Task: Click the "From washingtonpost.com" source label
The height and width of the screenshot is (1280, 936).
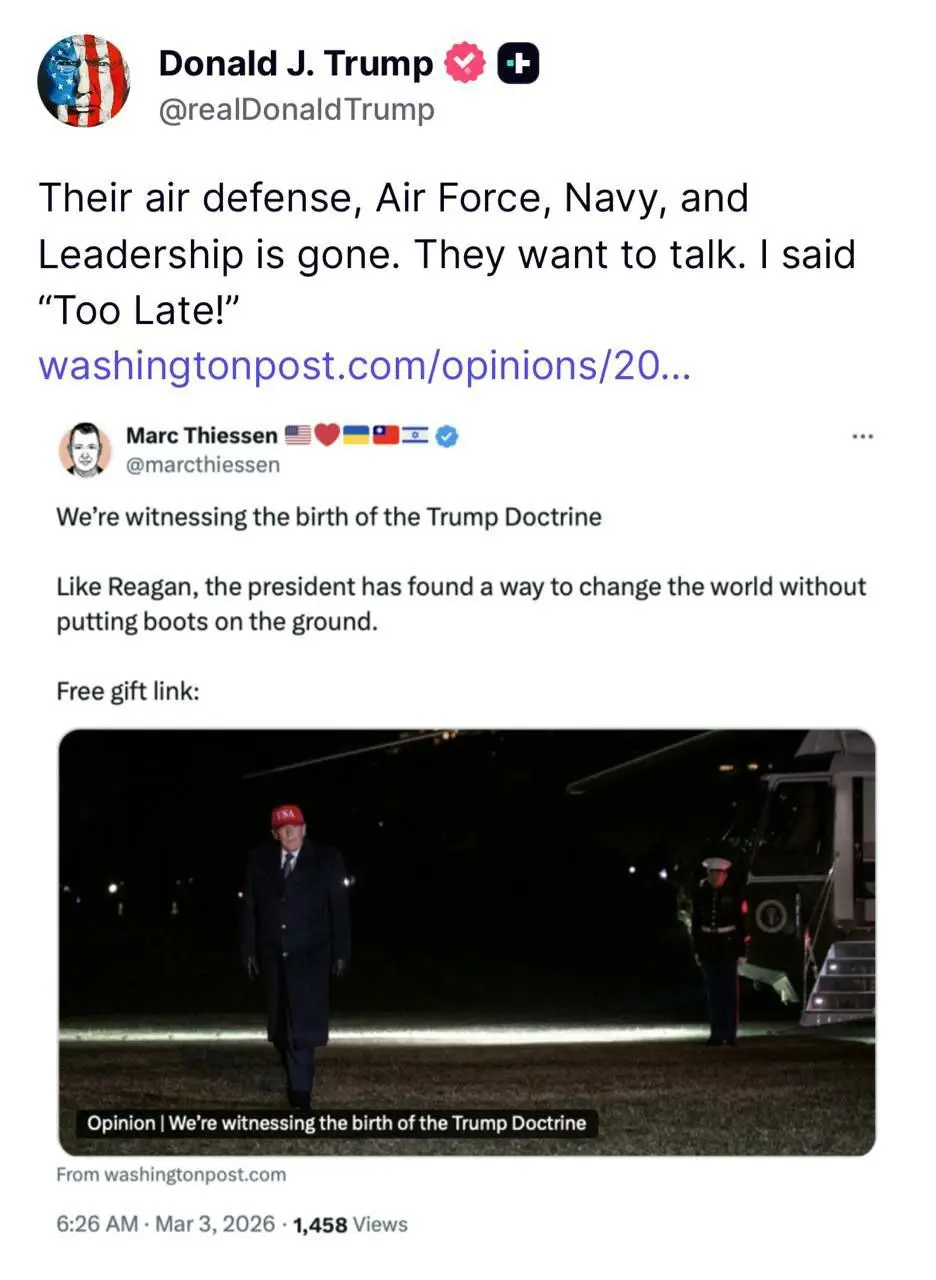Action: point(171,1175)
